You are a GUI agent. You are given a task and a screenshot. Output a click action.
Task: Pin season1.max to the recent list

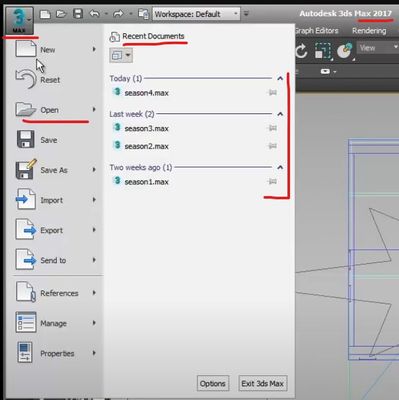click(x=273, y=181)
